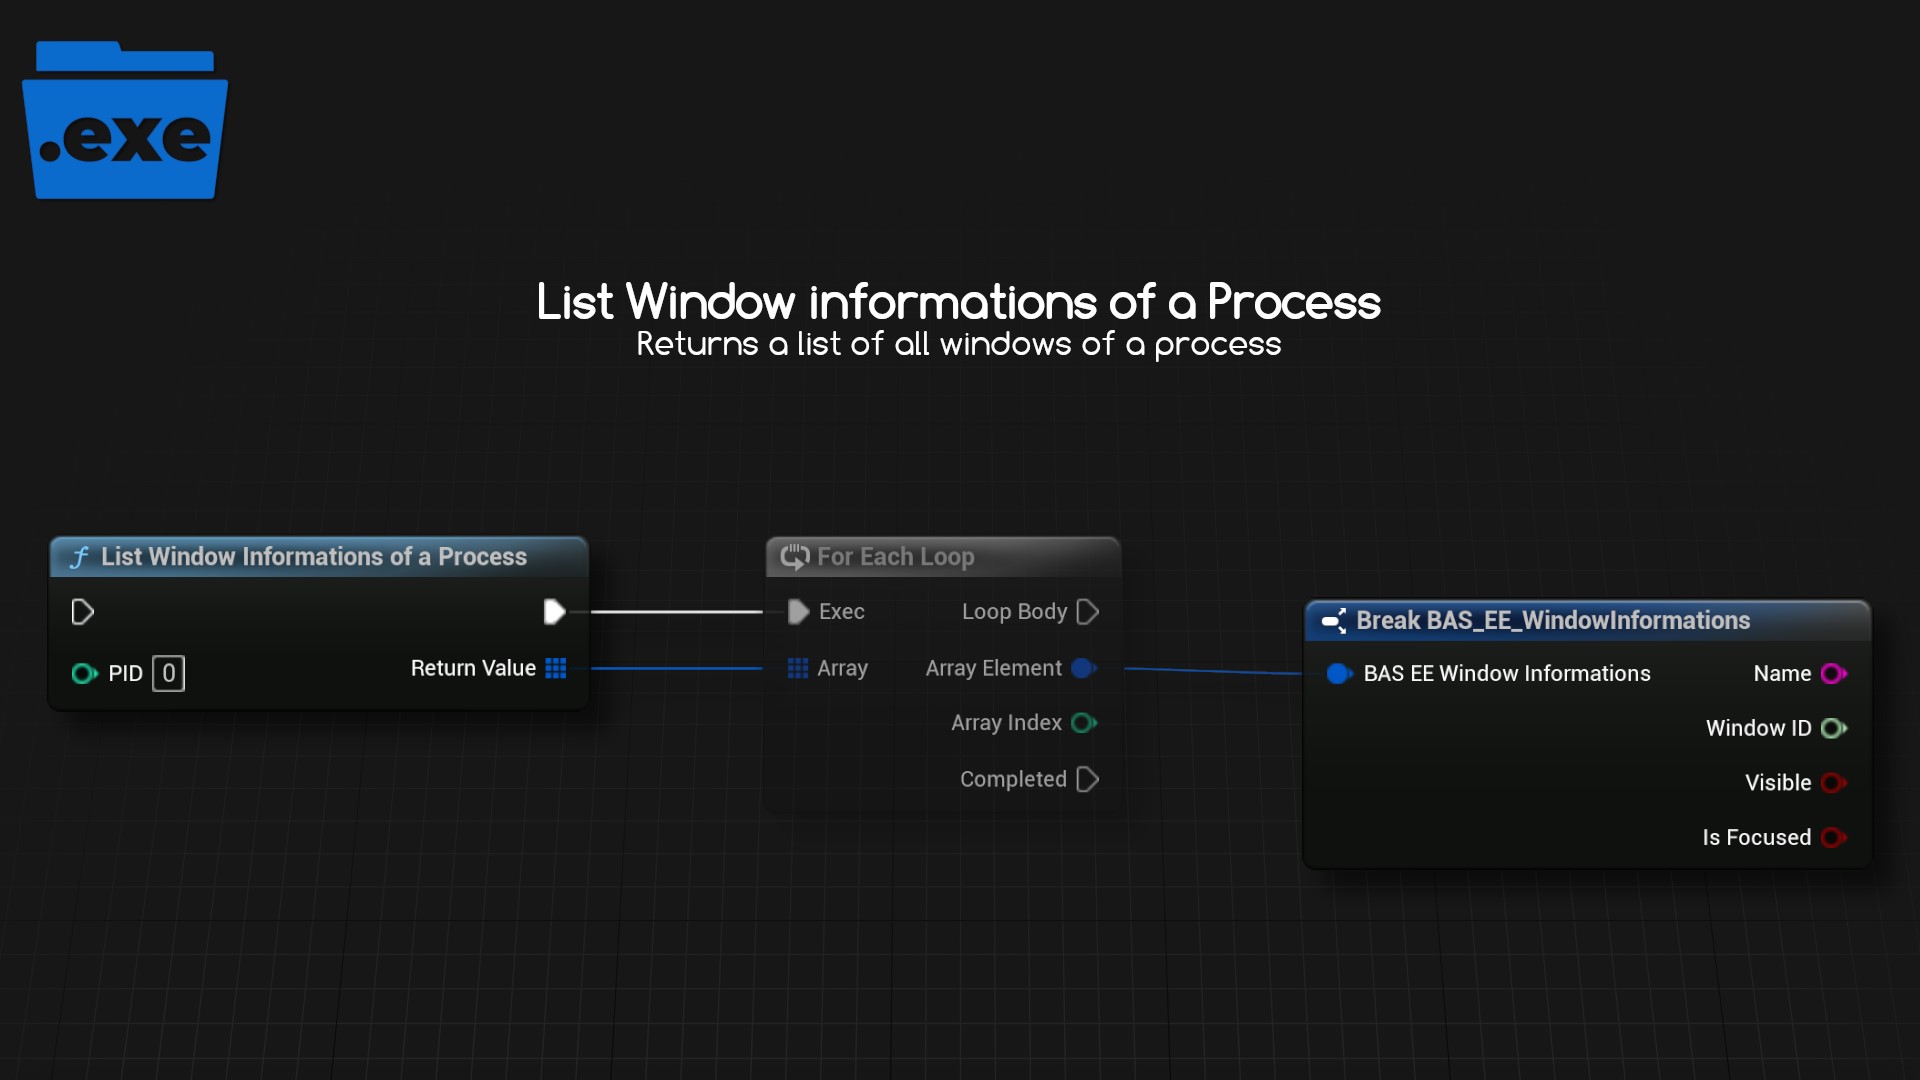Click the function icon on List Window Informations node
This screenshot has width=1920, height=1080.
pos(80,557)
